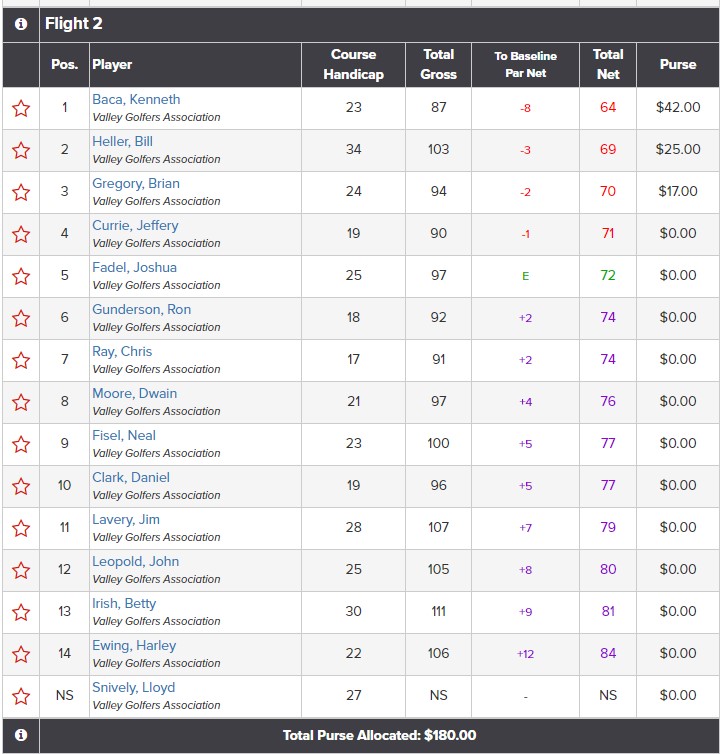The width and height of the screenshot is (722, 754).
Task: Open Brian Gregory's player profile link
Action: pos(136,183)
